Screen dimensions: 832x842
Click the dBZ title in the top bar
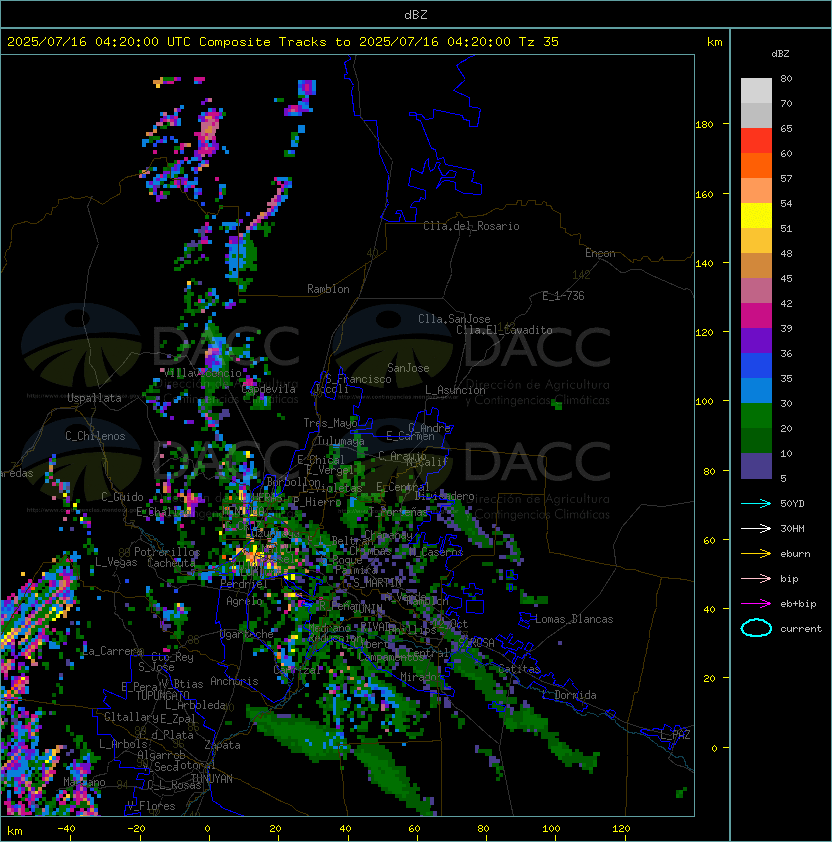click(x=416, y=15)
